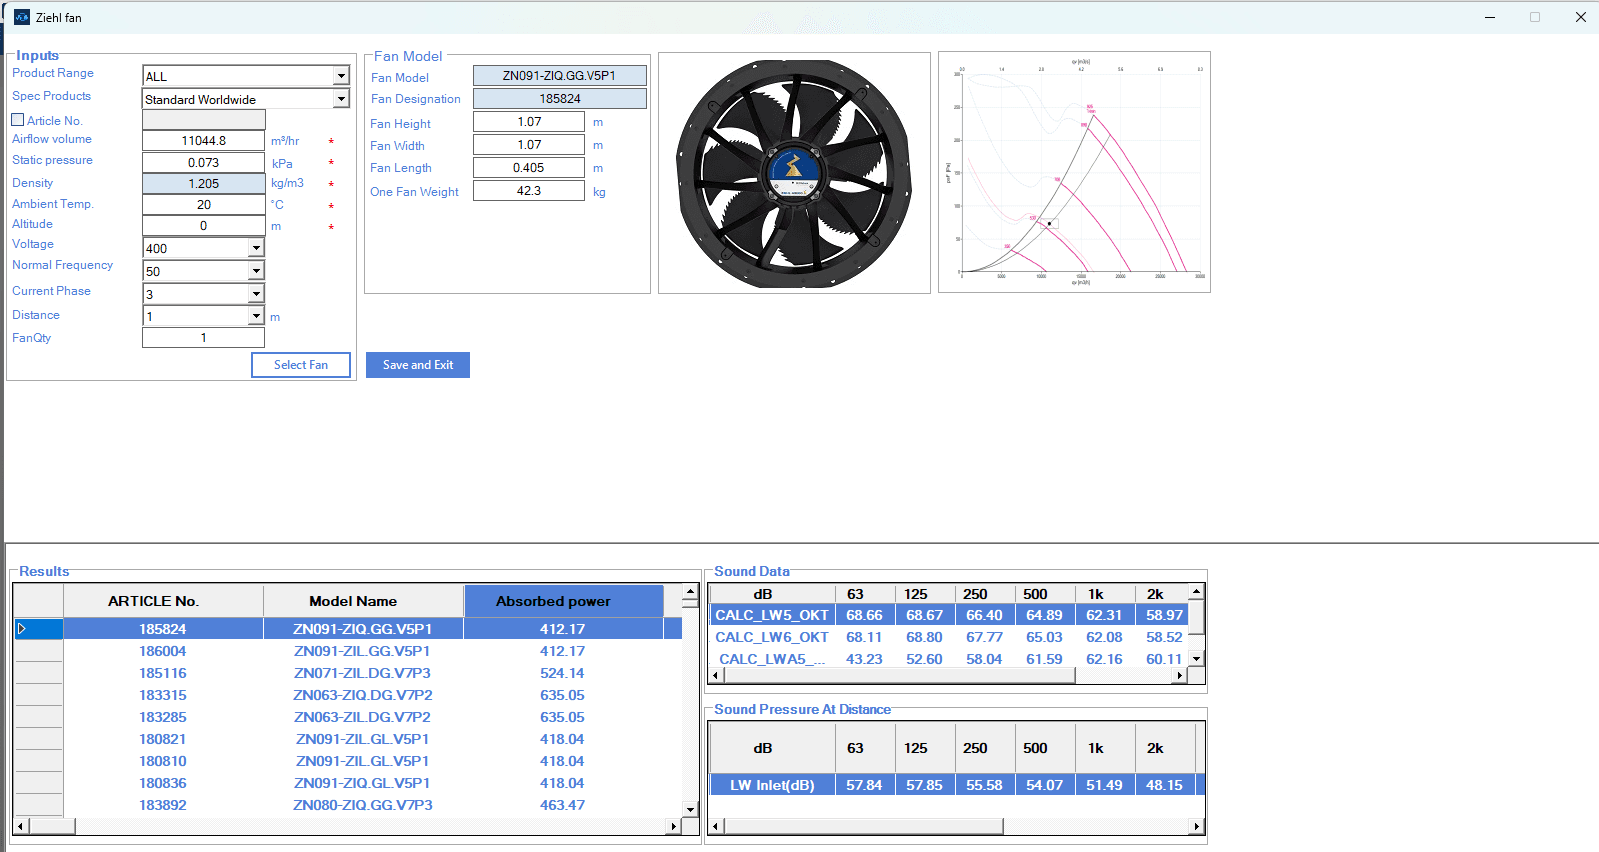This screenshot has height=852, width=1599.
Task: Click the Sound Data scroll-right arrow
Action: click(x=1180, y=676)
